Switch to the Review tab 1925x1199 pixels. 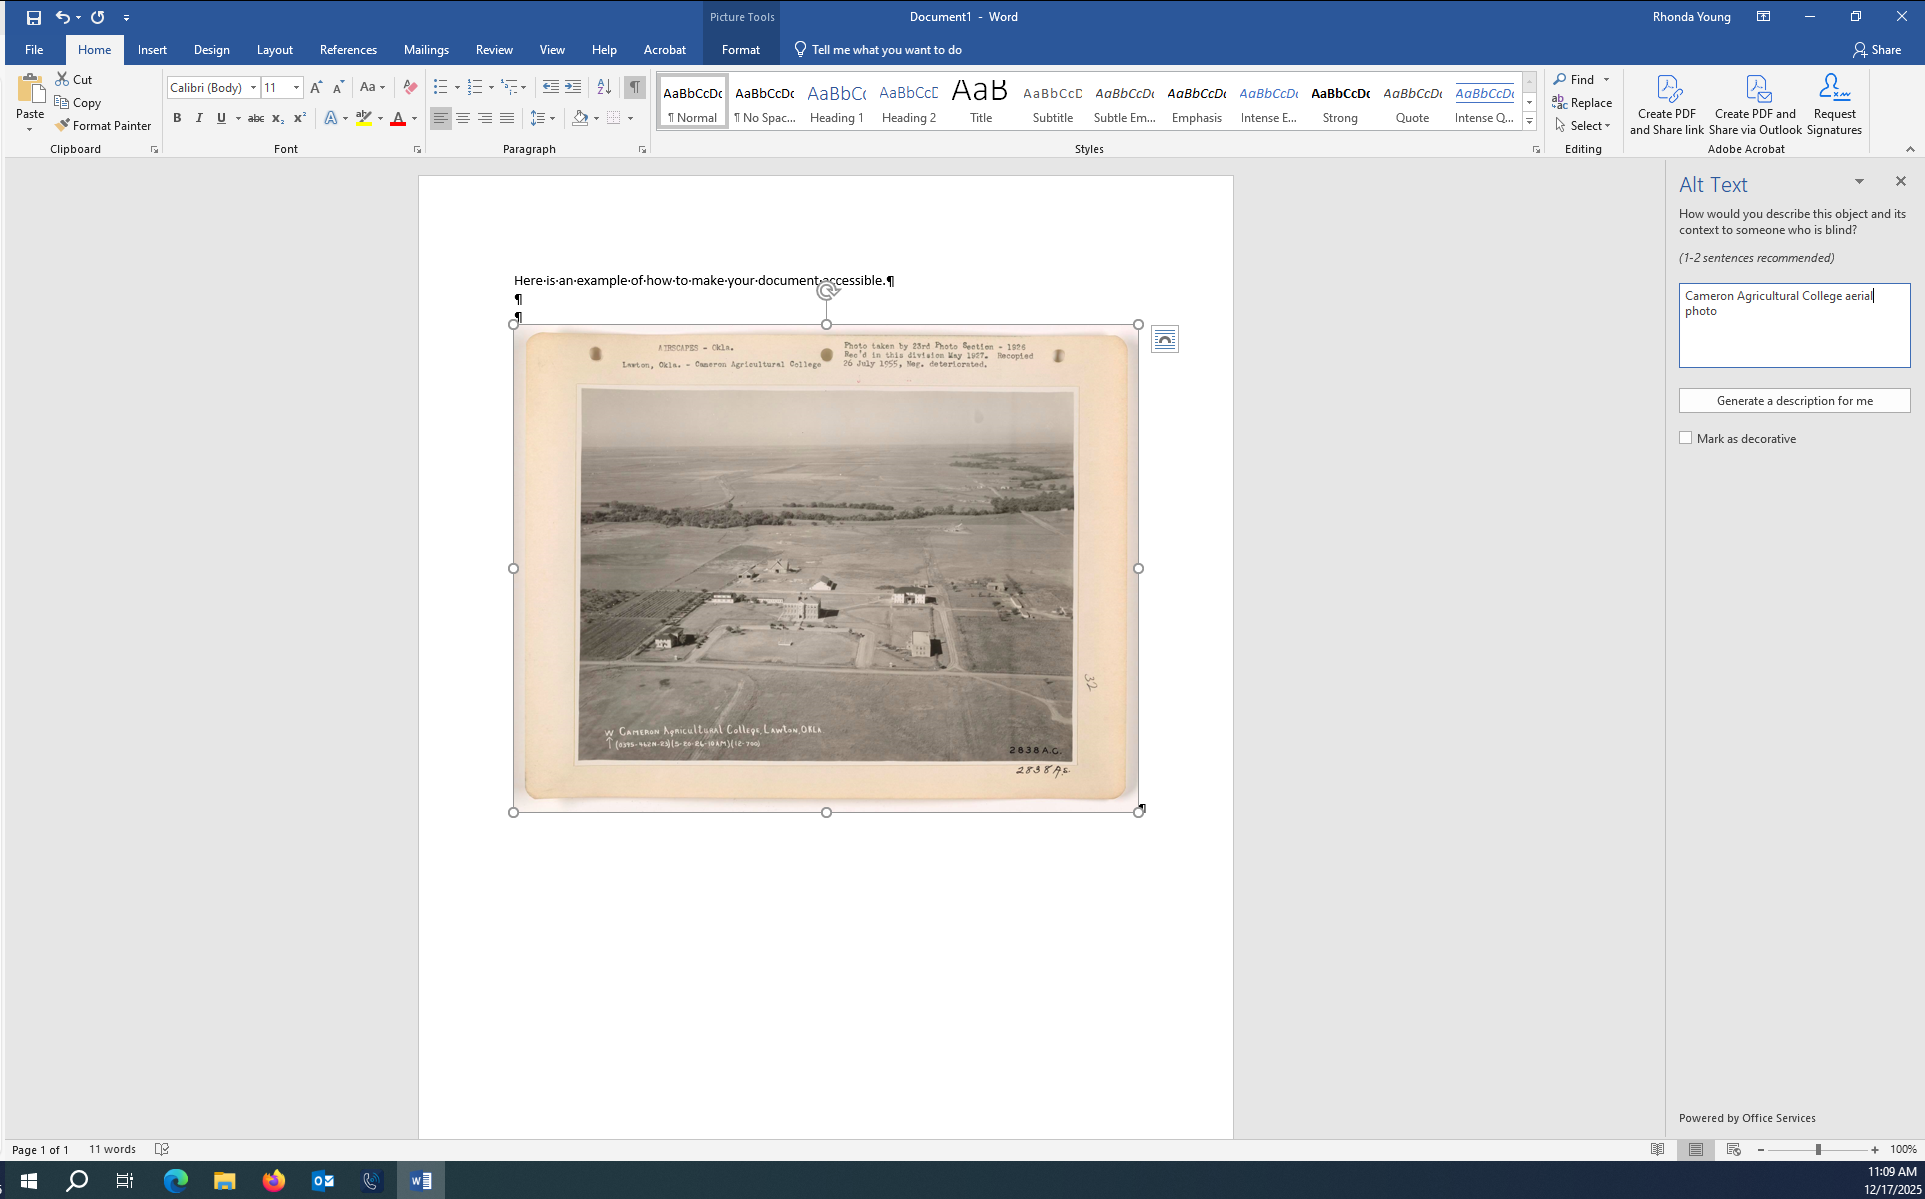click(494, 49)
